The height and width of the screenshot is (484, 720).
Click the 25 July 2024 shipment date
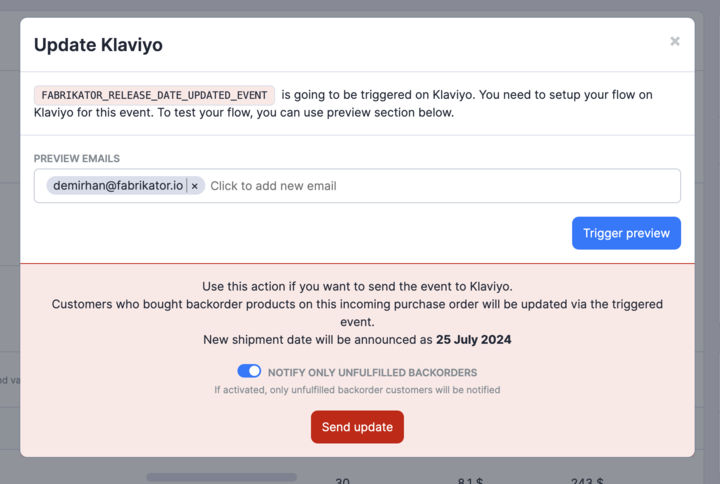473,340
